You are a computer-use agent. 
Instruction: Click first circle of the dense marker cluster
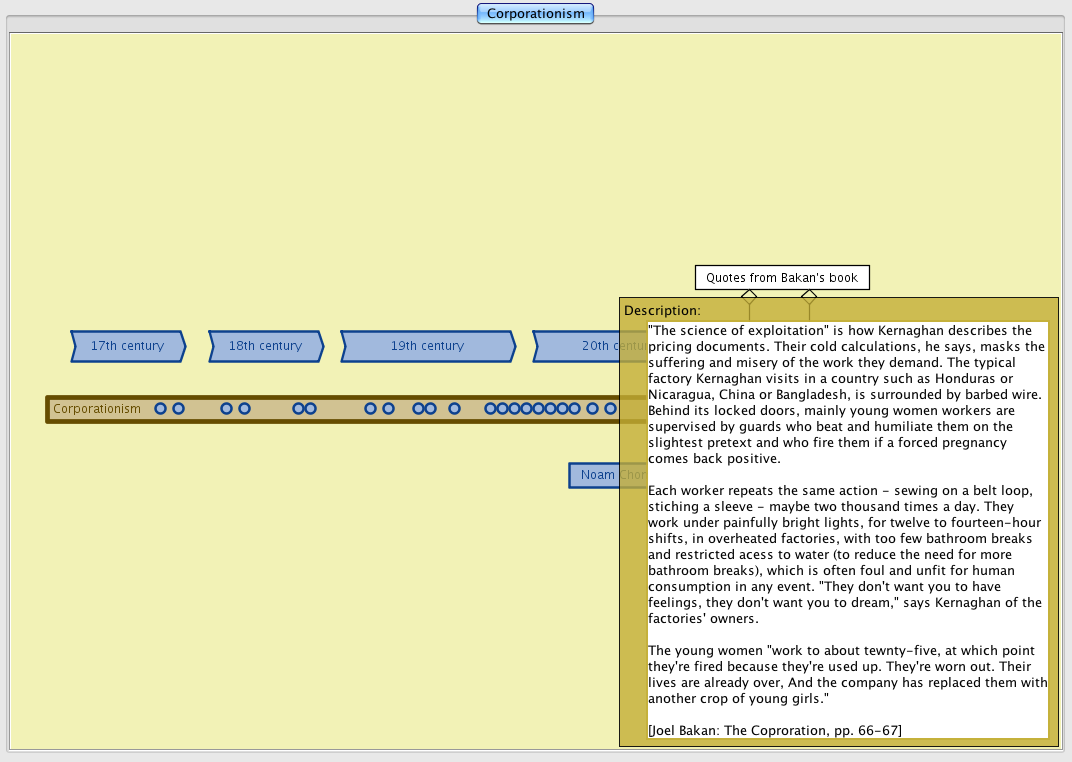(x=490, y=409)
